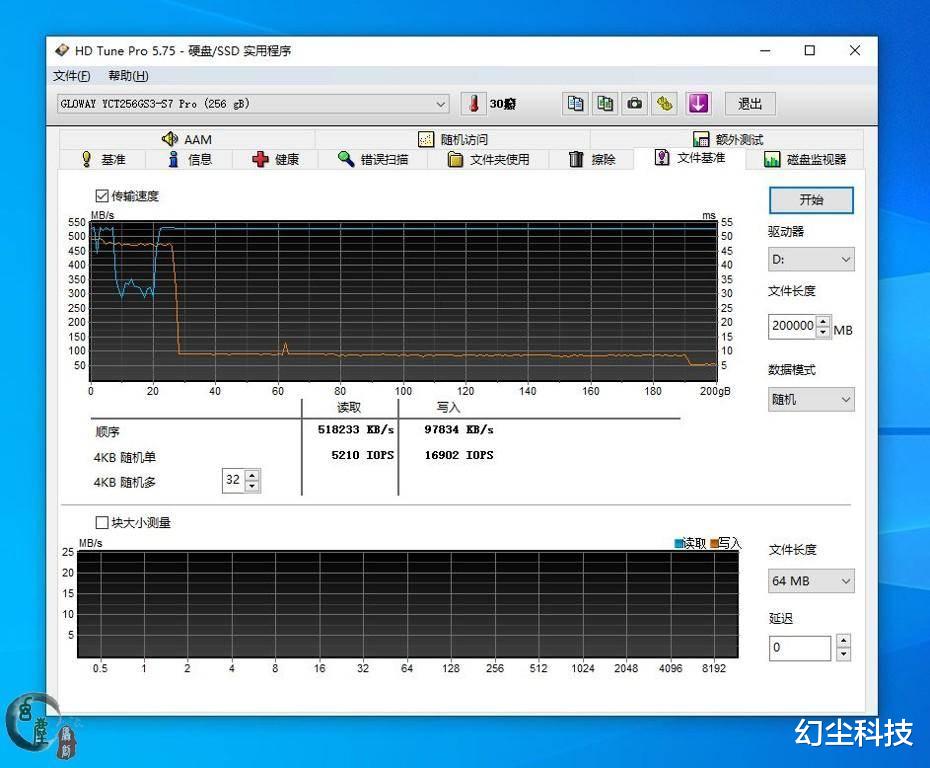Screen dimensions: 930x768
Task: Switch to the 错误扫描 tab
Action: (x=372, y=160)
